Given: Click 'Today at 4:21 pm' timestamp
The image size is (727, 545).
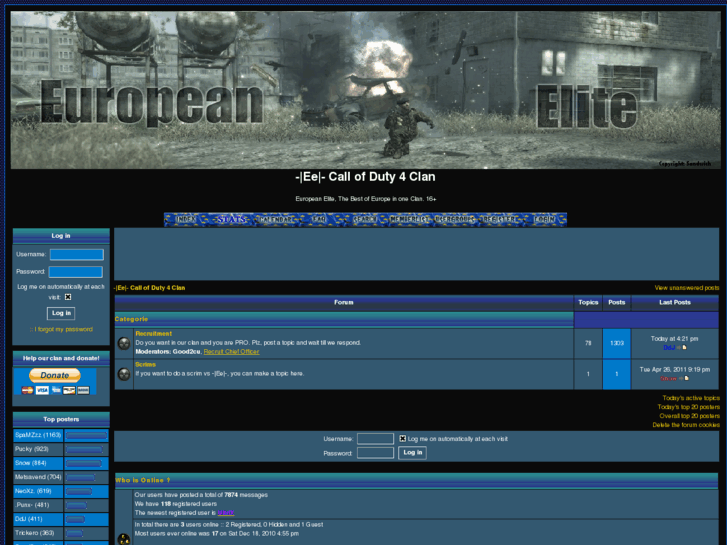Looking at the screenshot, I should click(x=674, y=339).
